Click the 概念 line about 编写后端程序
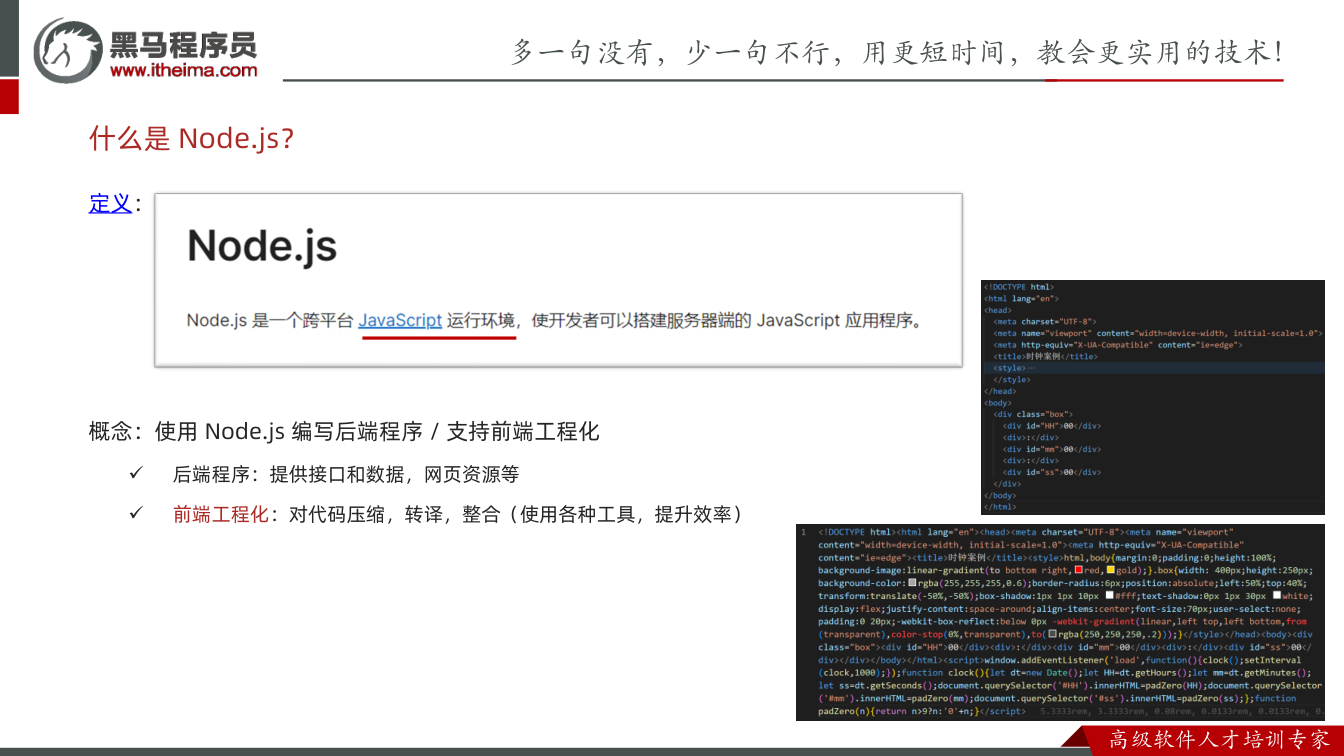The width and height of the screenshot is (1344, 756). (x=344, y=431)
